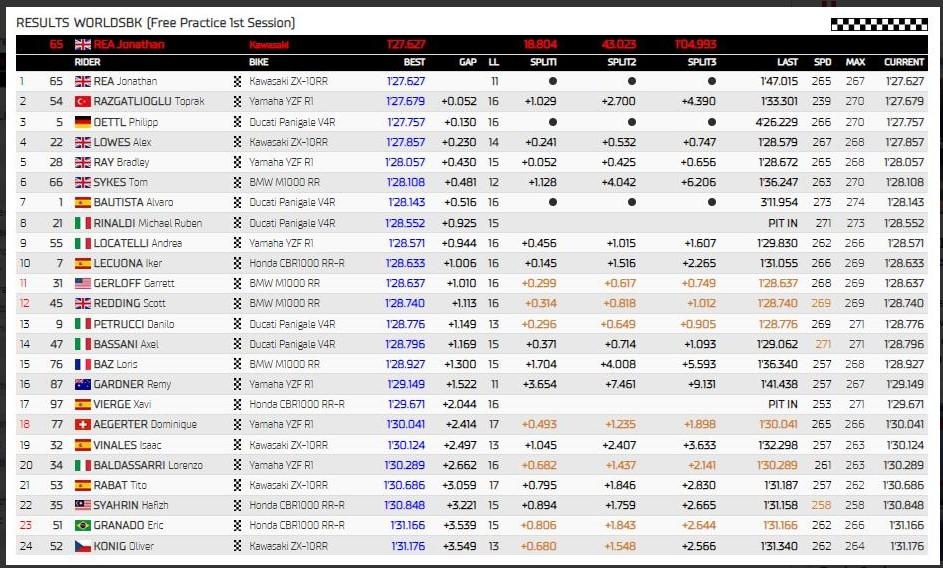943x568 pixels.
Task: Select rider name BAUTISTA Alvaro
Action: pos(134,203)
